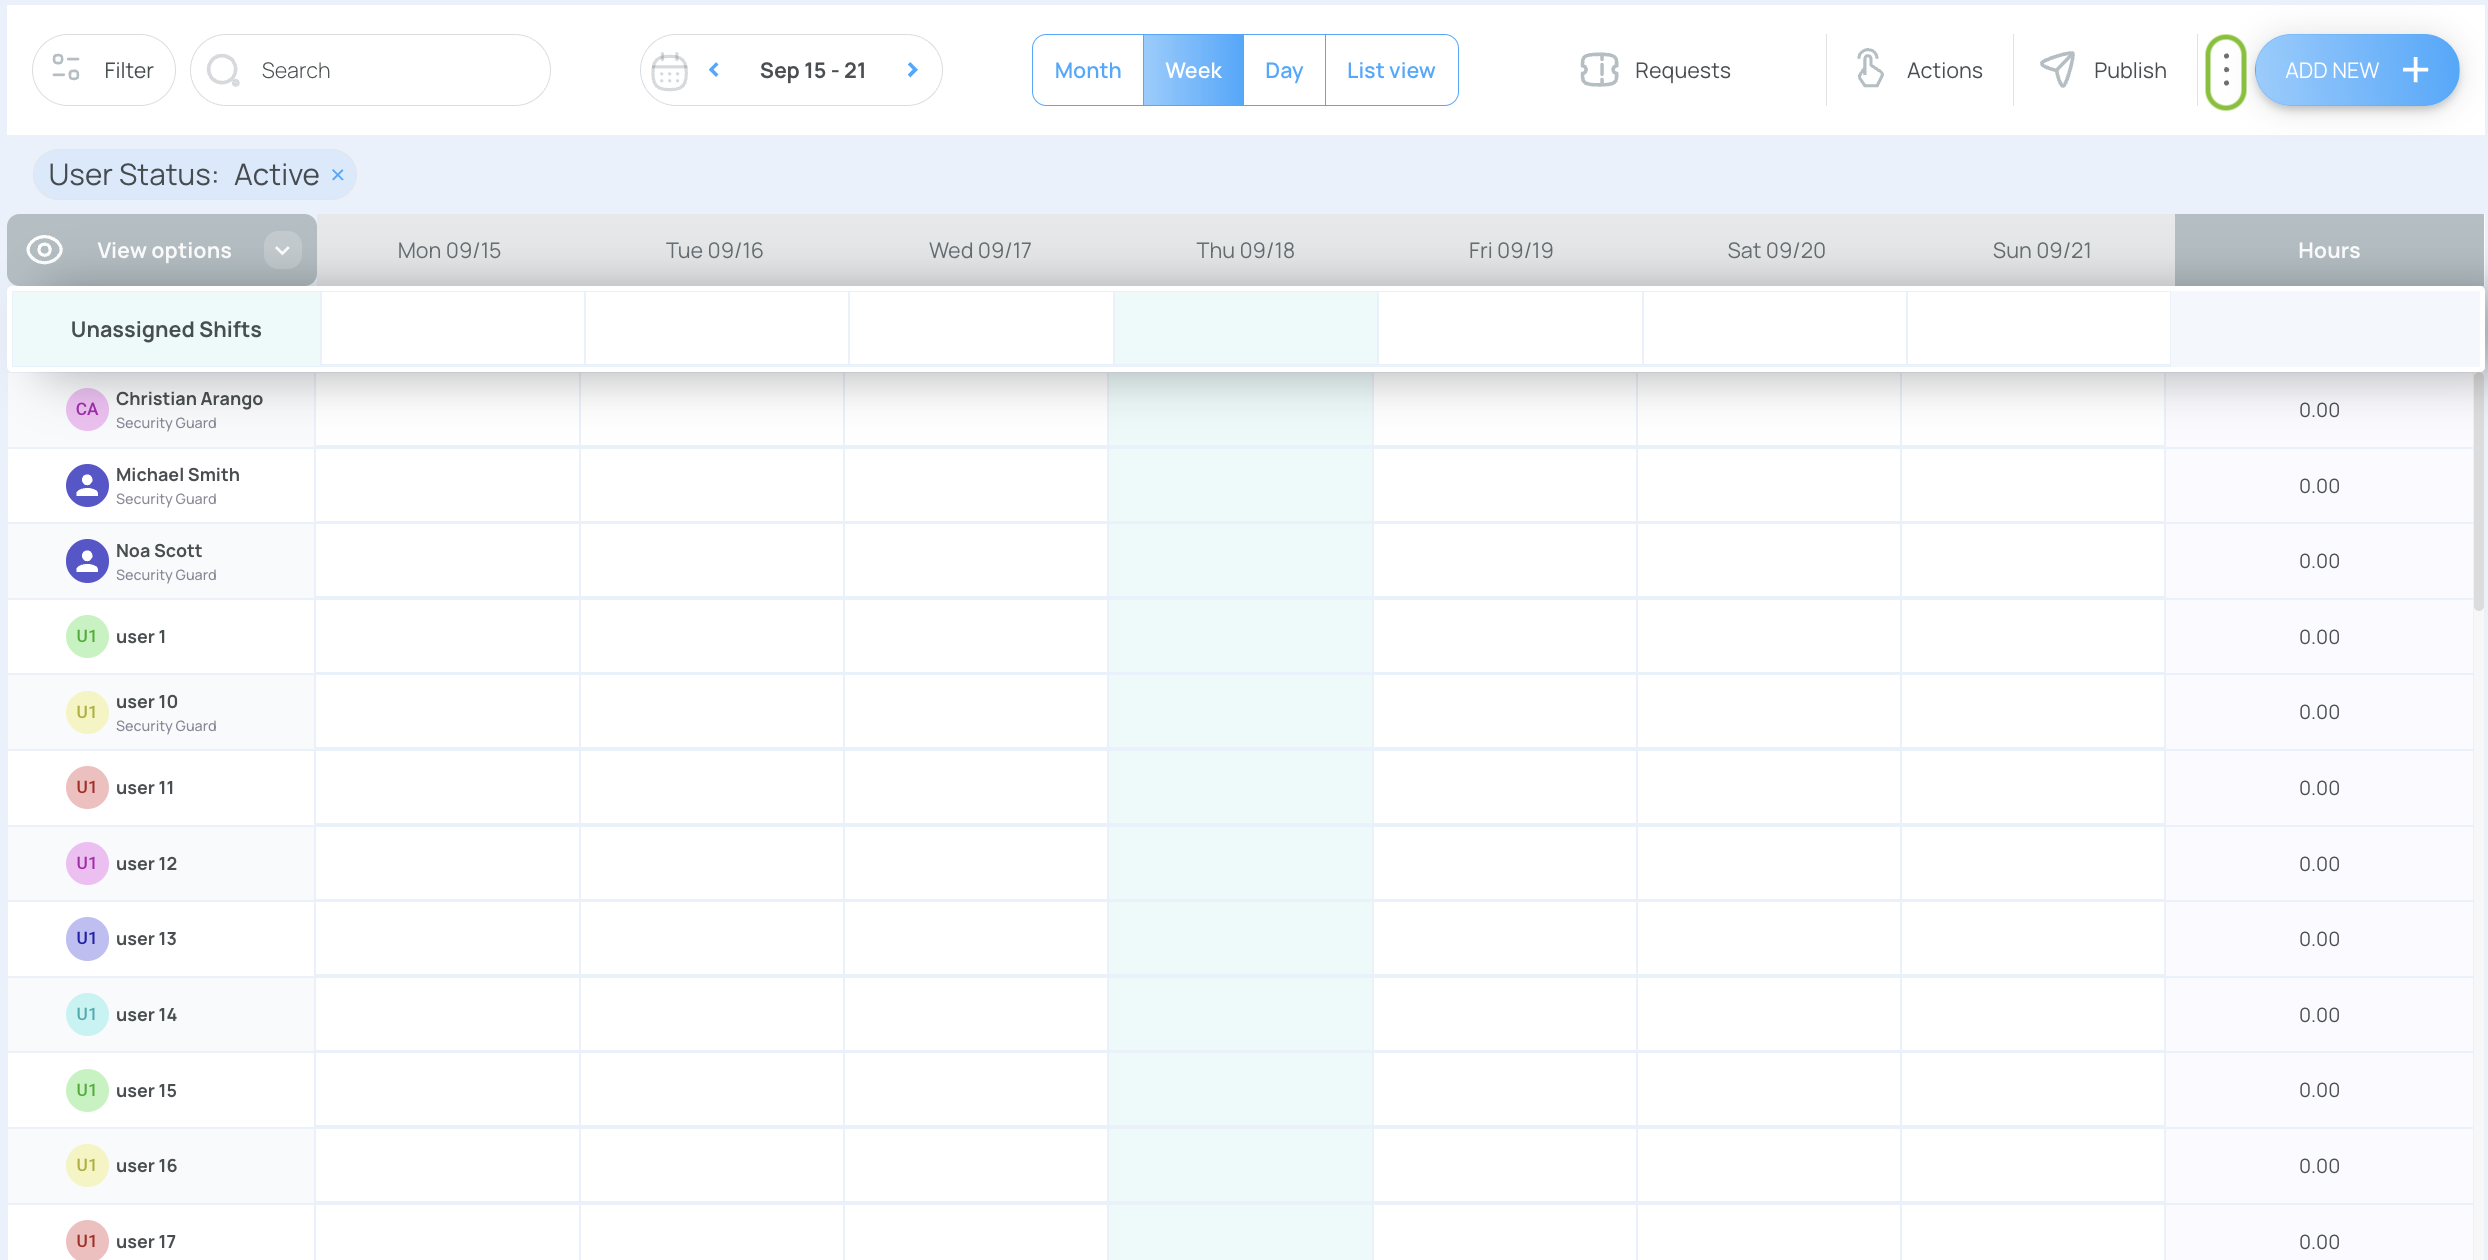
Task: Expand the View options dropdown chevron
Action: click(283, 250)
